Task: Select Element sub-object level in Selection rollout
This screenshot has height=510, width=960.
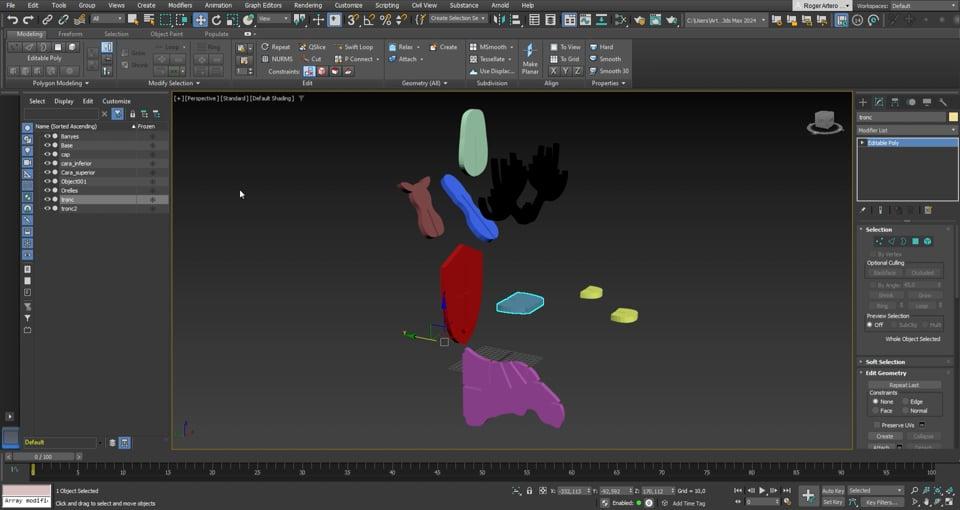Action: pyautogui.click(x=928, y=241)
